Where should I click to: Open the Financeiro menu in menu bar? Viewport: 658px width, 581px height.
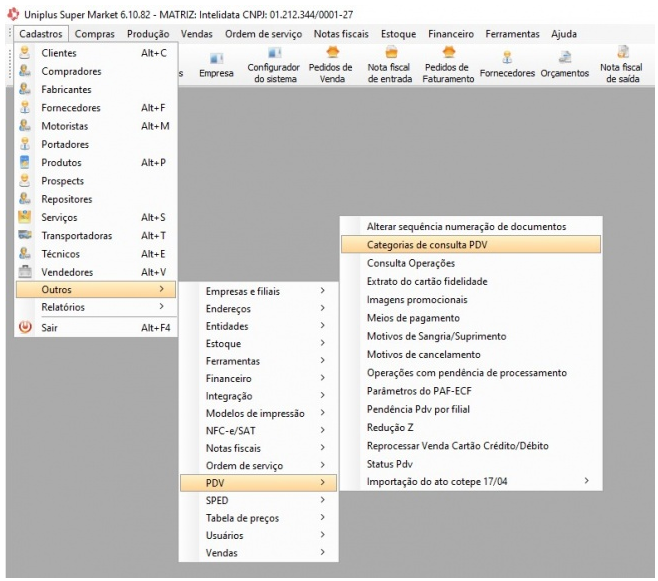[x=450, y=34]
